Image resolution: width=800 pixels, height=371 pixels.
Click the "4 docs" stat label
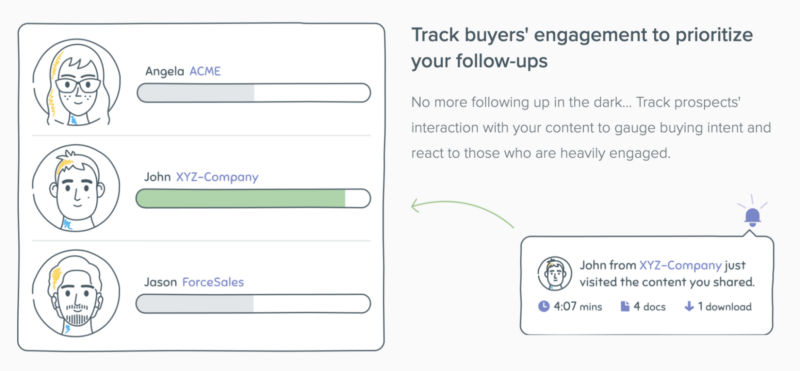pyautogui.click(x=649, y=307)
